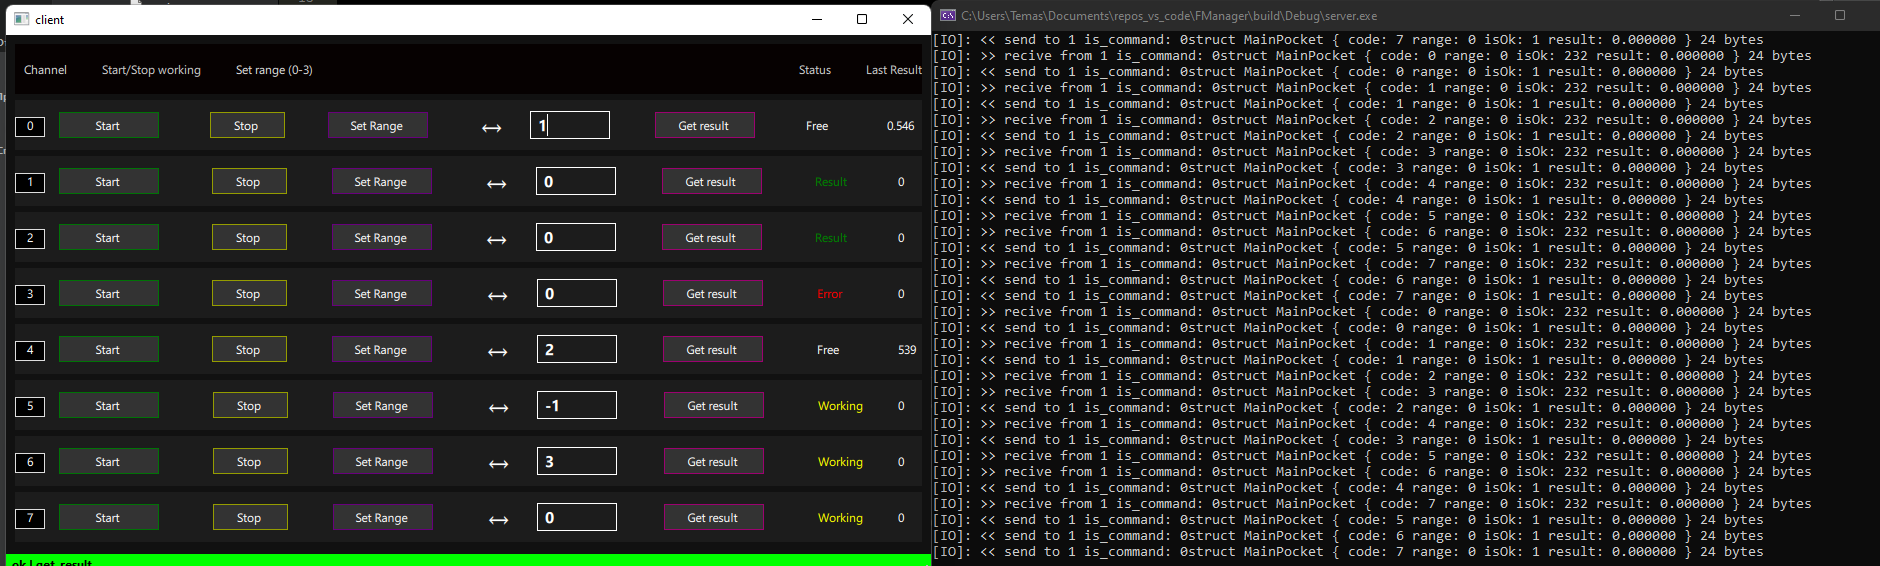The image size is (1880, 566).
Task: Focus range input field of channel 3
Action: (x=576, y=293)
